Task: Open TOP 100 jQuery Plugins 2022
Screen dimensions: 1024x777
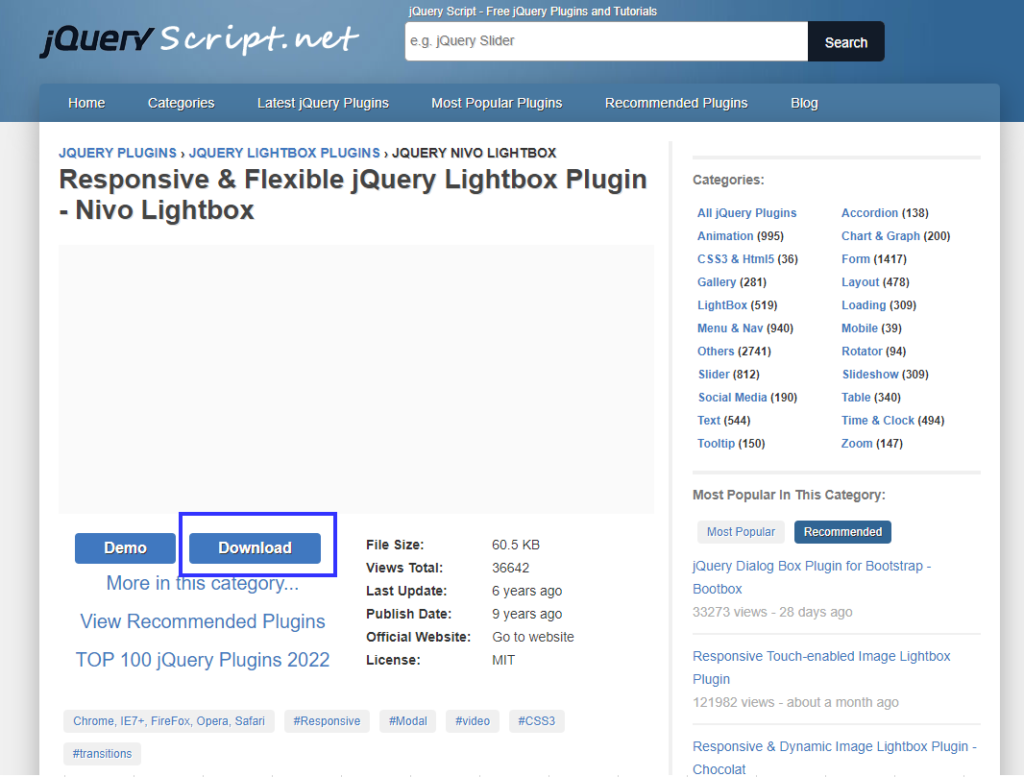Action: click(202, 660)
